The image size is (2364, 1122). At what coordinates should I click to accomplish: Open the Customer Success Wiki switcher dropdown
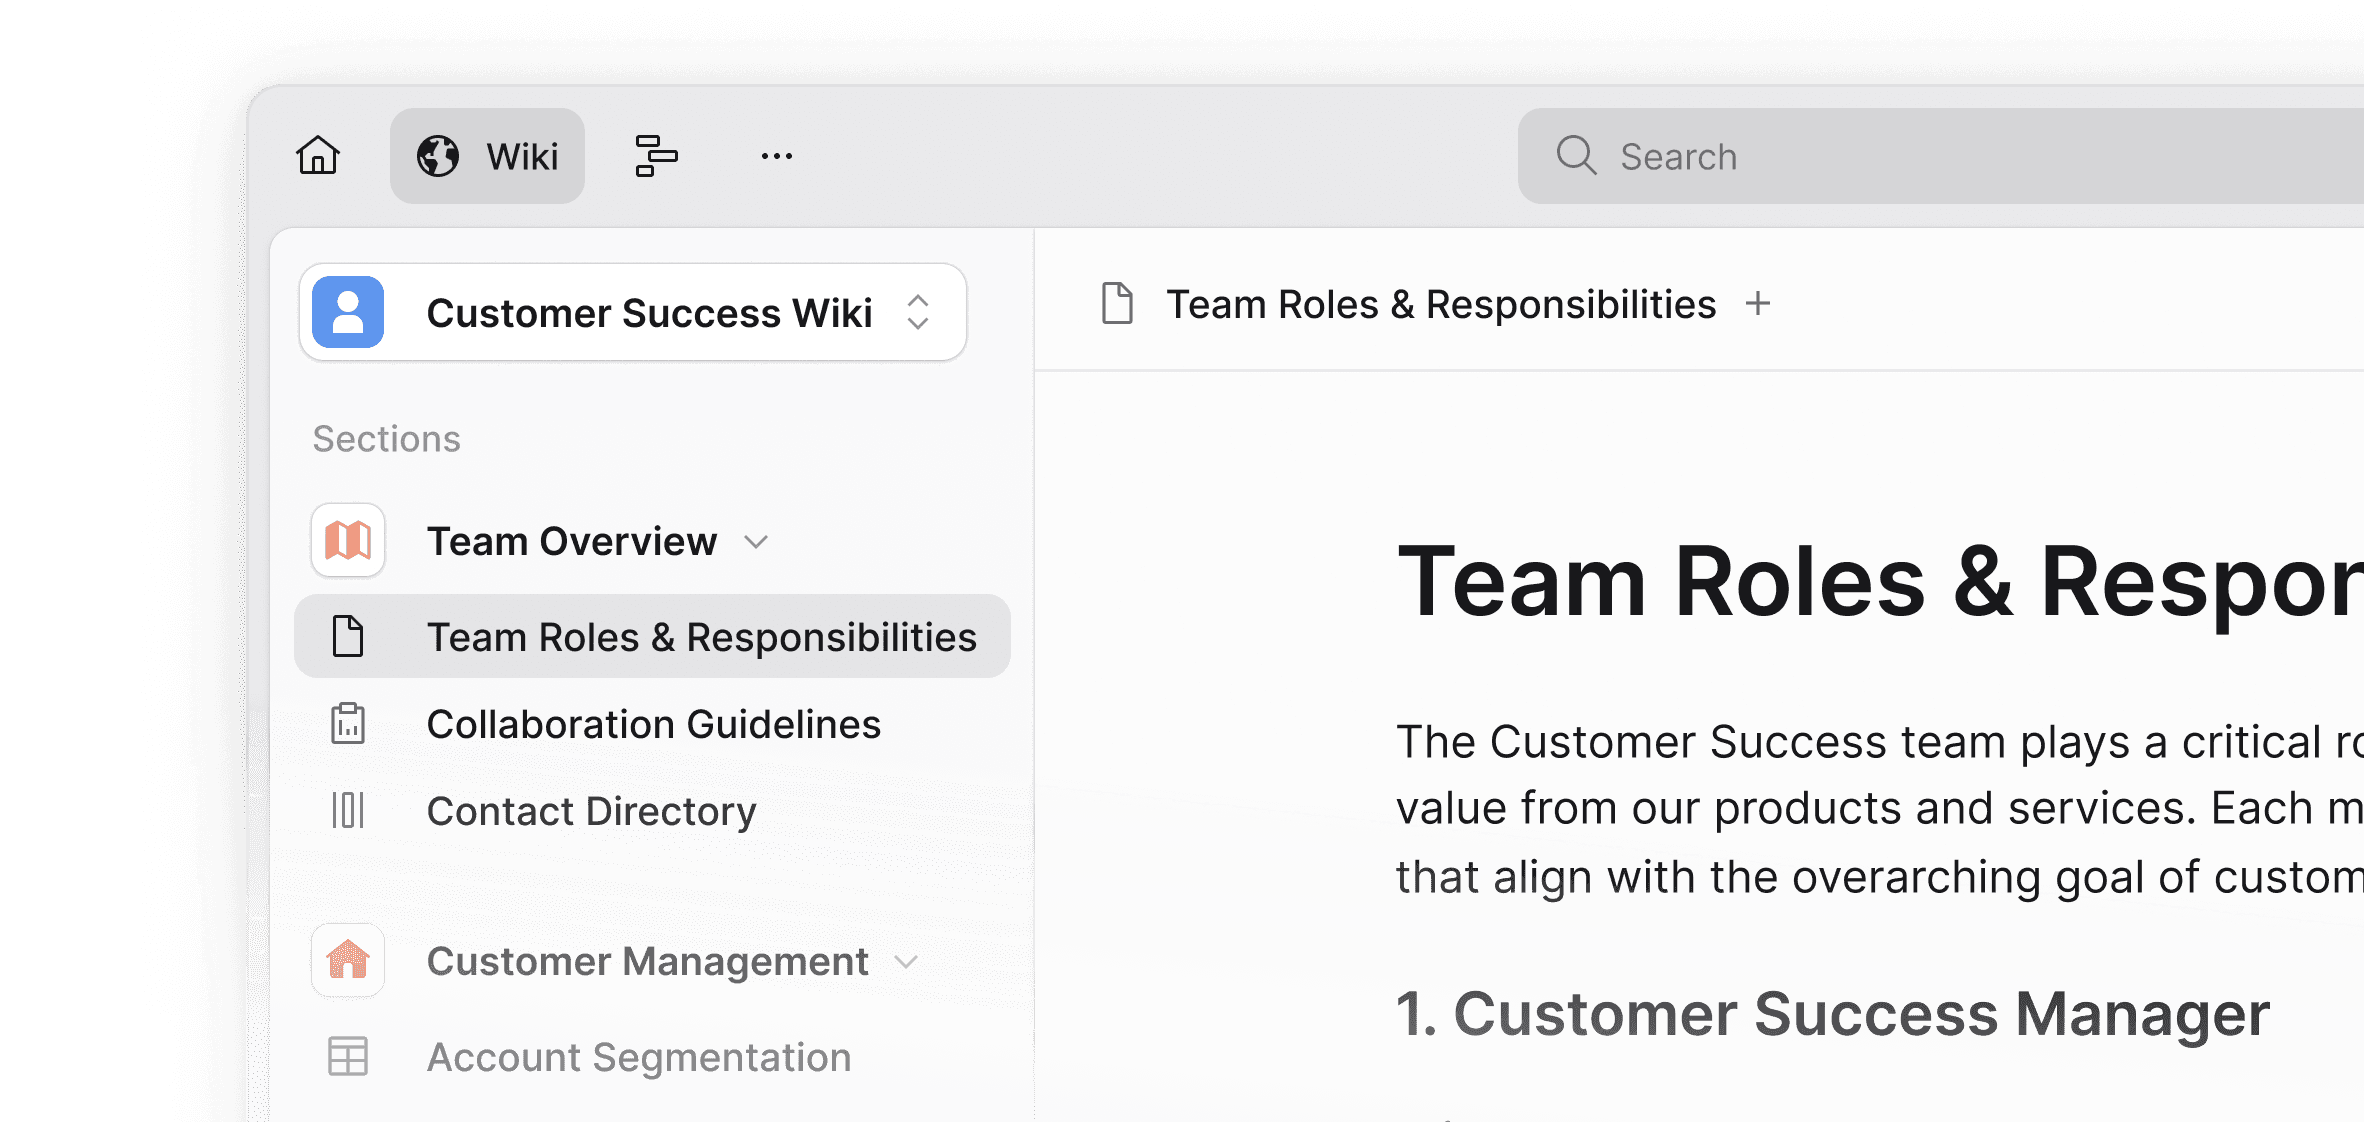coord(918,312)
